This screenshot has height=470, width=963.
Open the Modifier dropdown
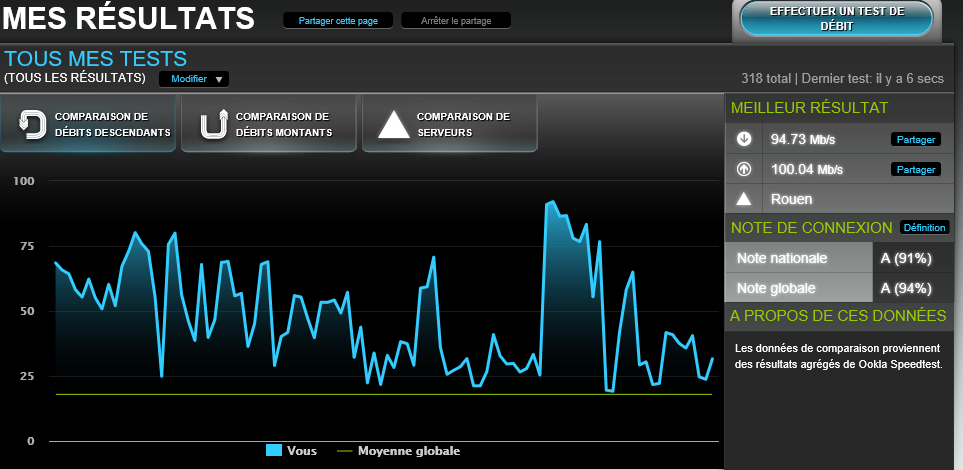point(194,79)
